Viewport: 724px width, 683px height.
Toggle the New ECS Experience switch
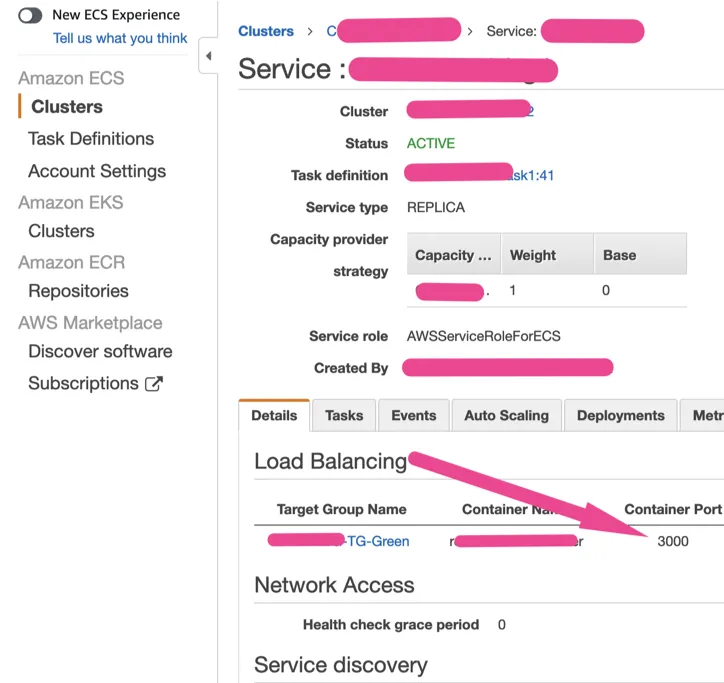[30, 15]
